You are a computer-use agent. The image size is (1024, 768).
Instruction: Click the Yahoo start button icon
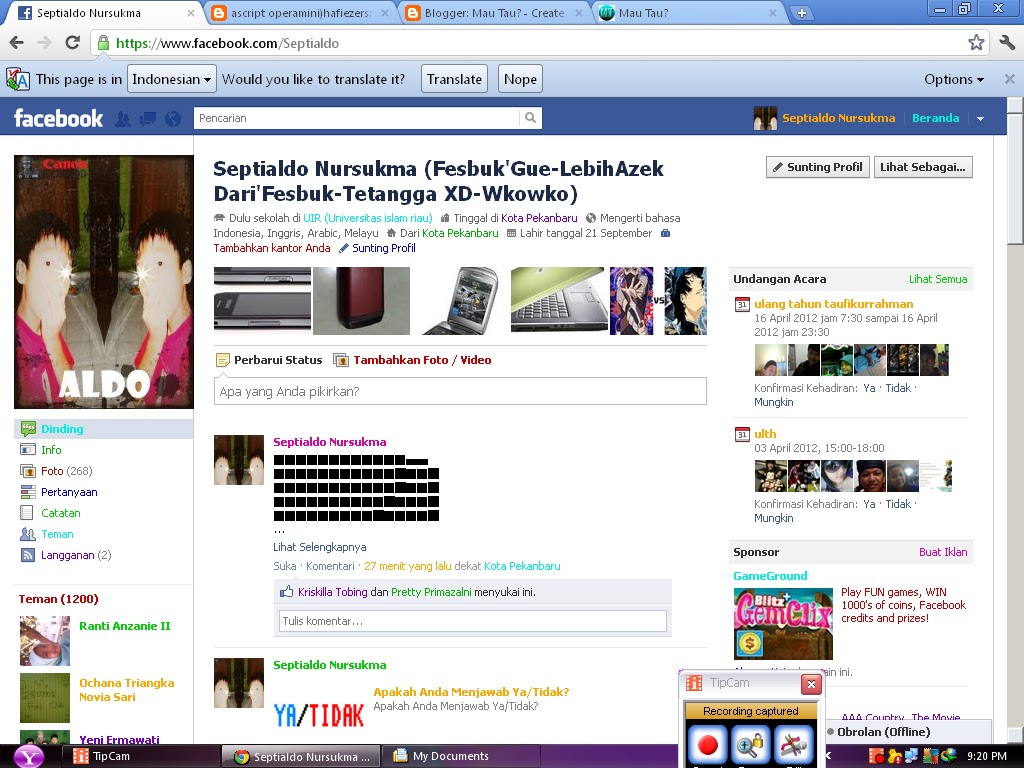[x=29, y=756]
